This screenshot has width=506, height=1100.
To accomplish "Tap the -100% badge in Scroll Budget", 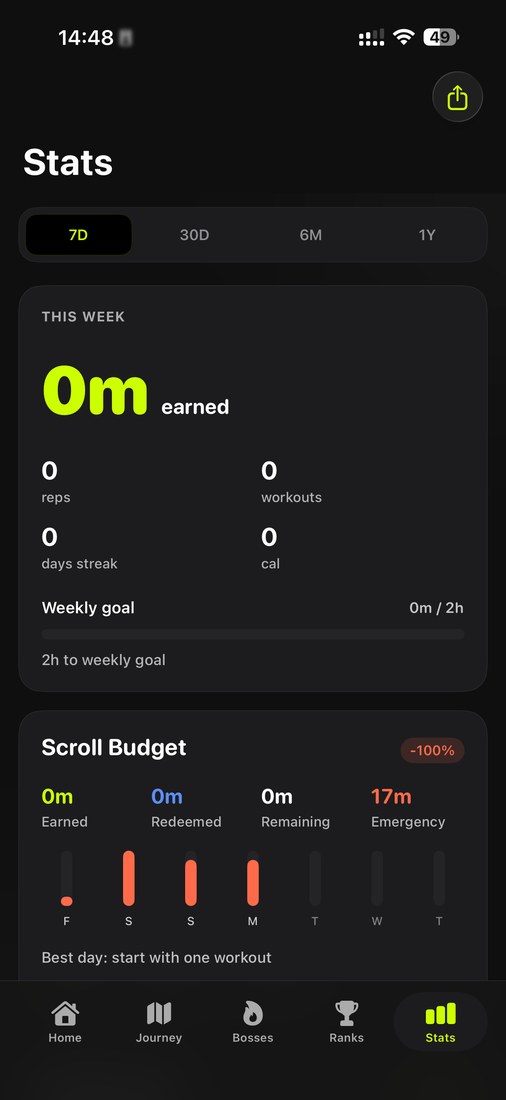I will click(x=432, y=750).
